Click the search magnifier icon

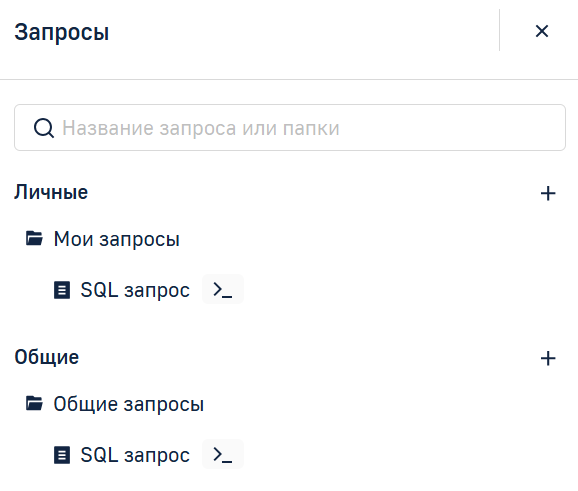(x=43, y=128)
